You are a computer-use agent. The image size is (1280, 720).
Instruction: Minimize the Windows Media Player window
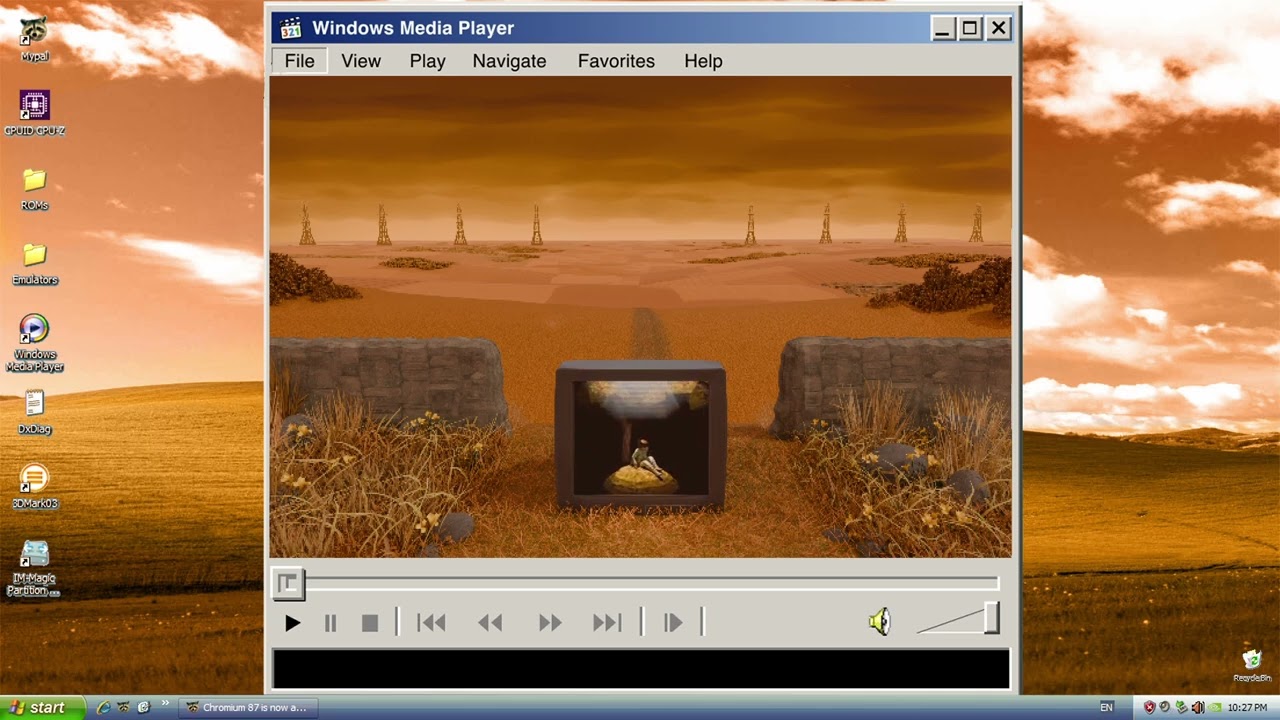942,29
